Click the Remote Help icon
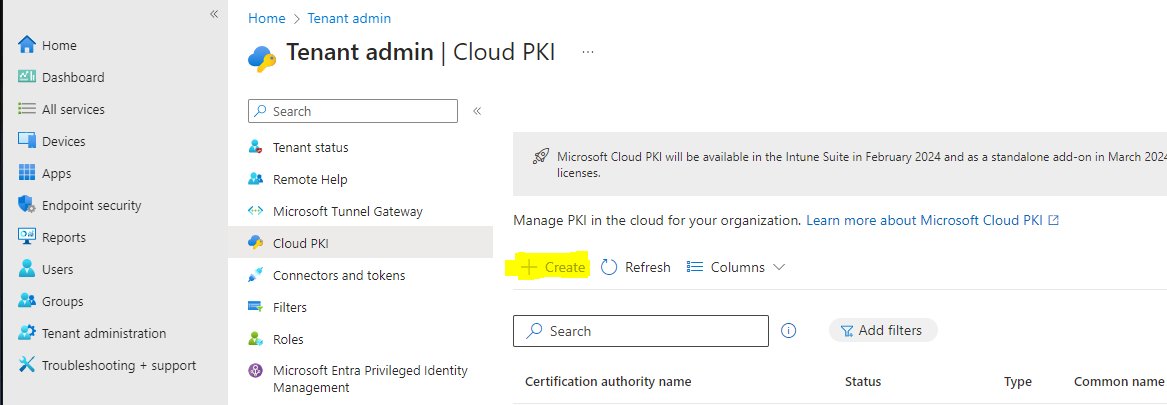Screen dimensions: 1167x405 [255, 179]
